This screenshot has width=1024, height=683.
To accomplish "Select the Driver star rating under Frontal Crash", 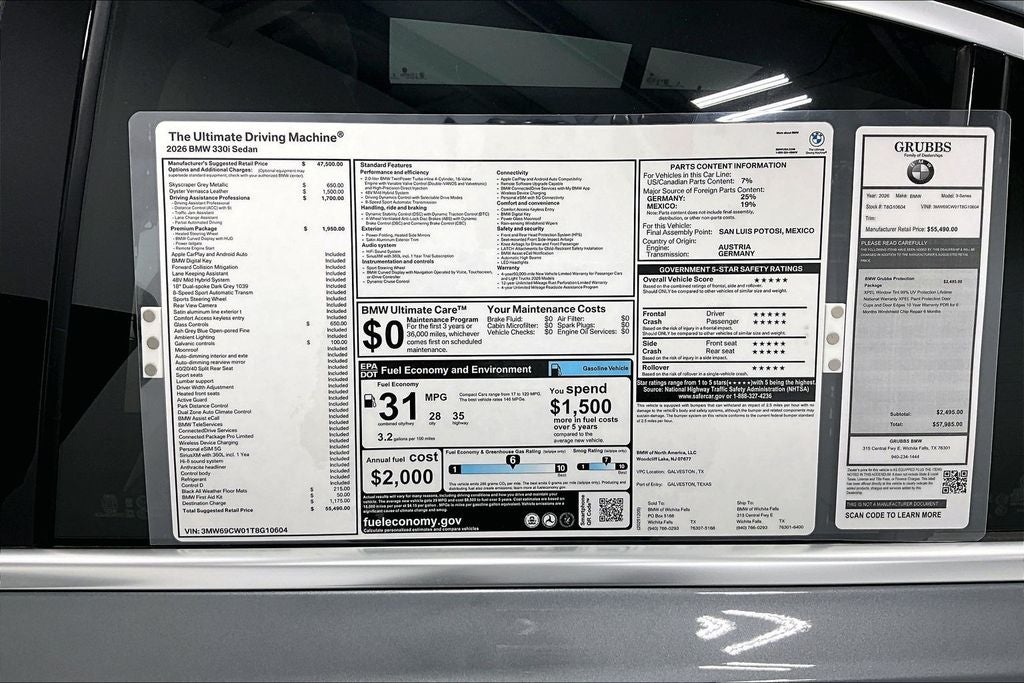I will (x=769, y=314).
